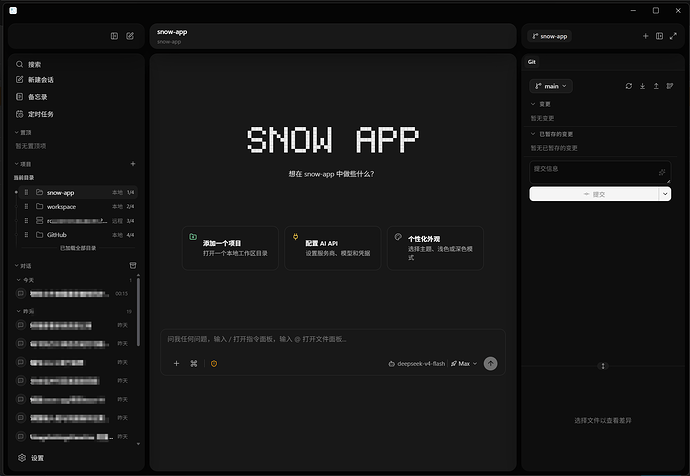690x476 pixels.
Task: Click the green folder icon on 添加一个项目
Action: (x=193, y=237)
